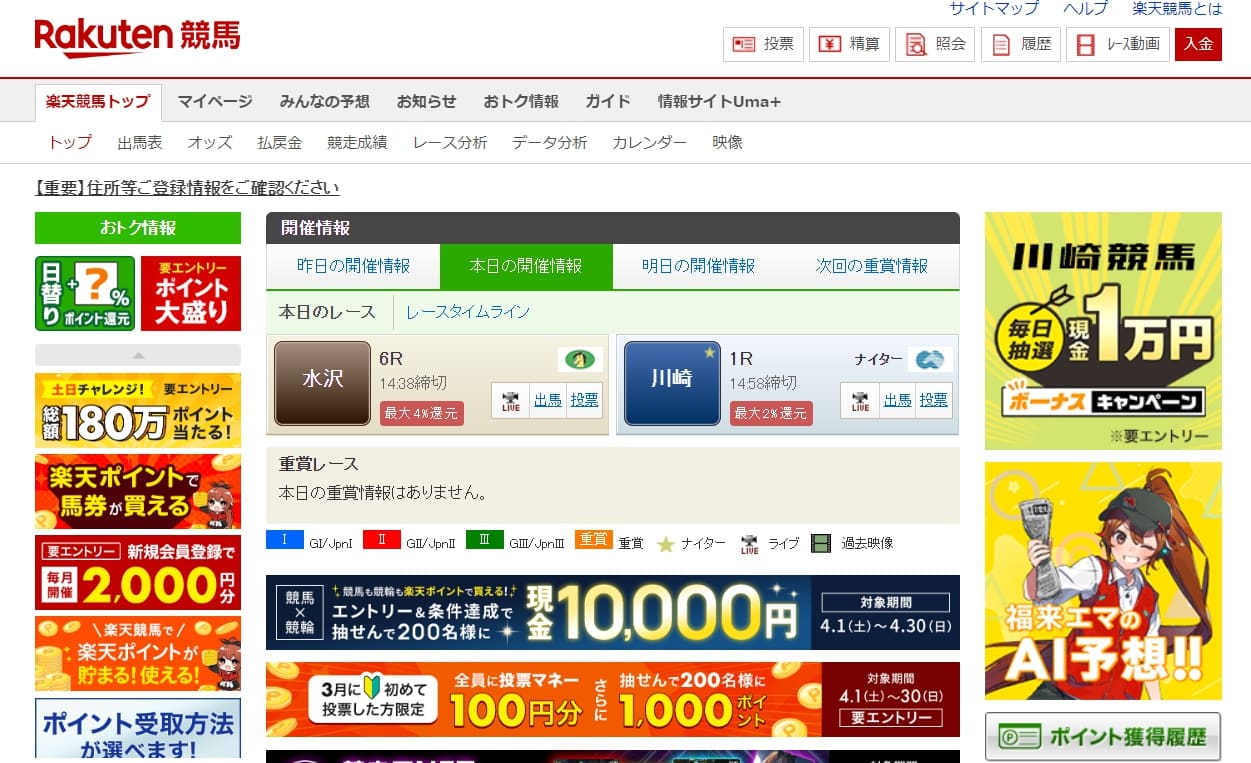
Task: Open the 投票 link for 水沢 6R
Action: click(x=585, y=400)
